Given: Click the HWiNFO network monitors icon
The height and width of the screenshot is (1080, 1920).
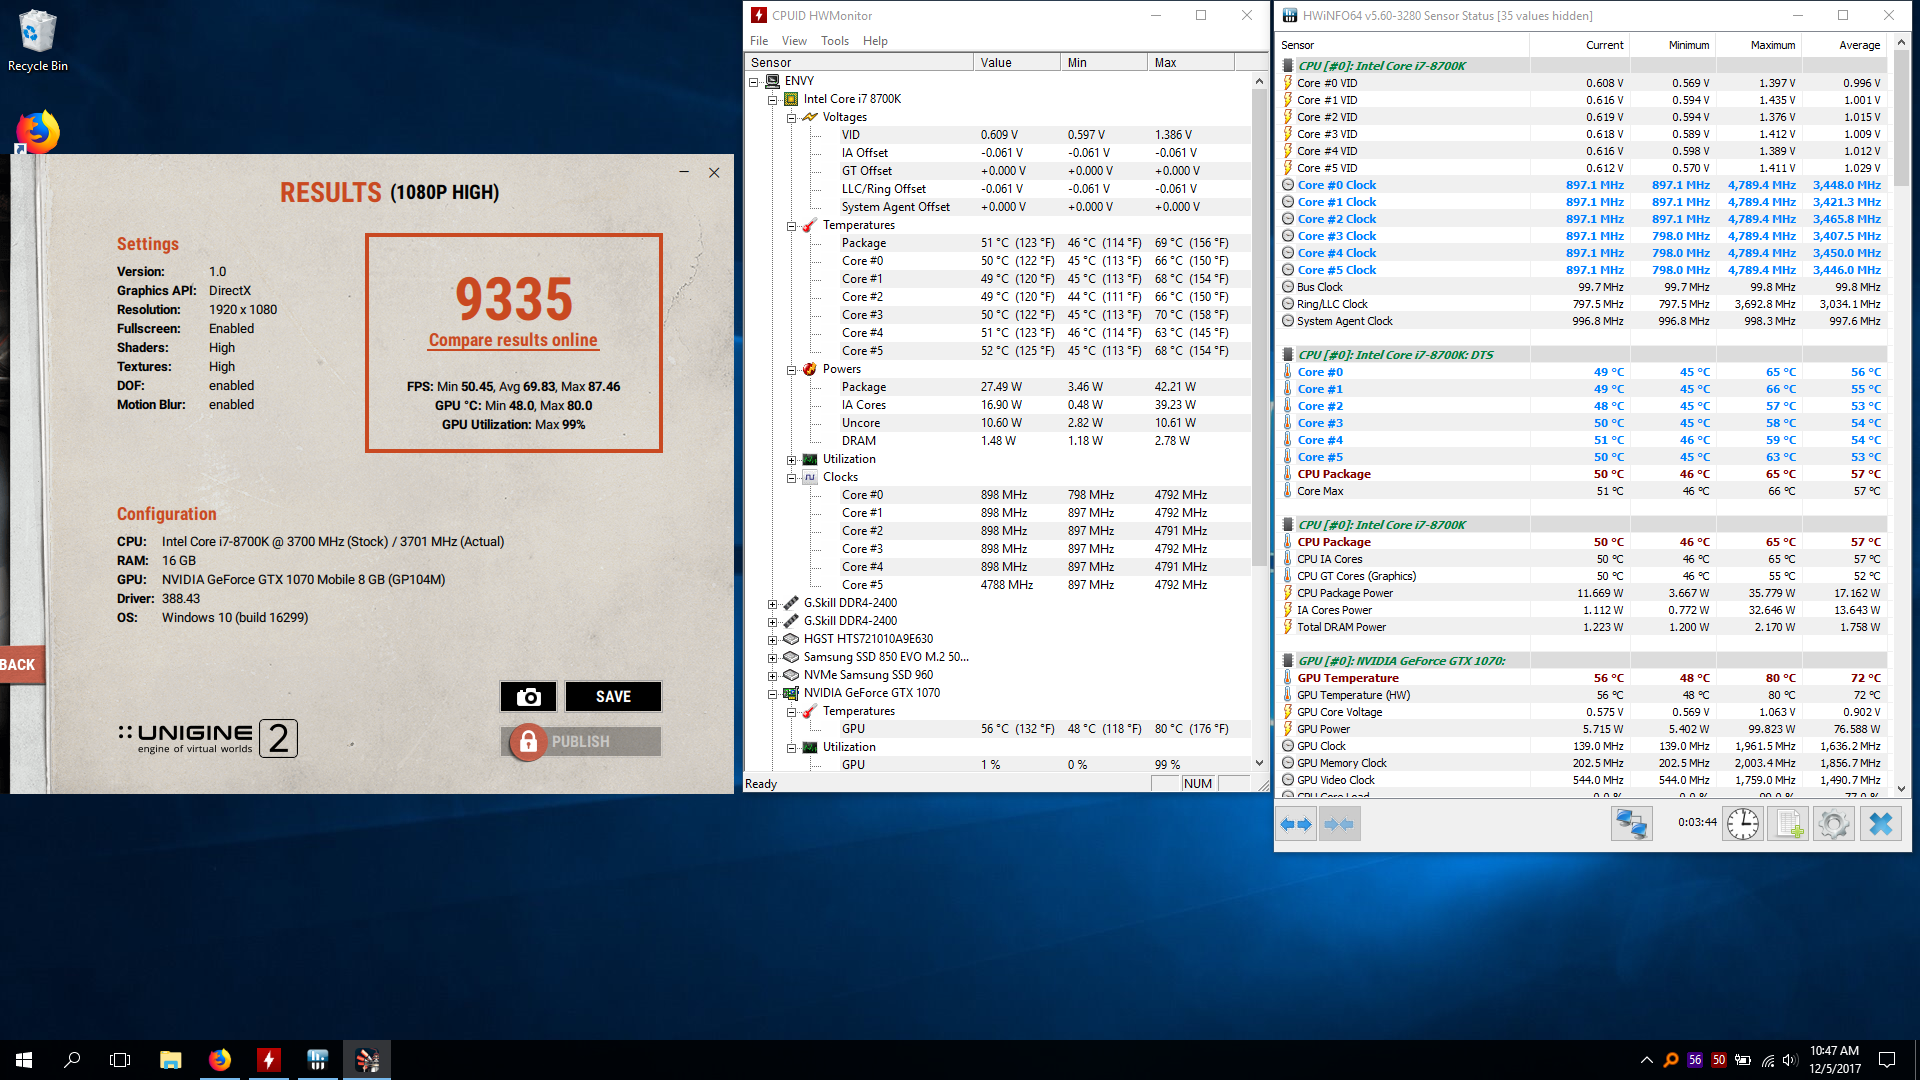Looking at the screenshot, I should click(x=1631, y=824).
